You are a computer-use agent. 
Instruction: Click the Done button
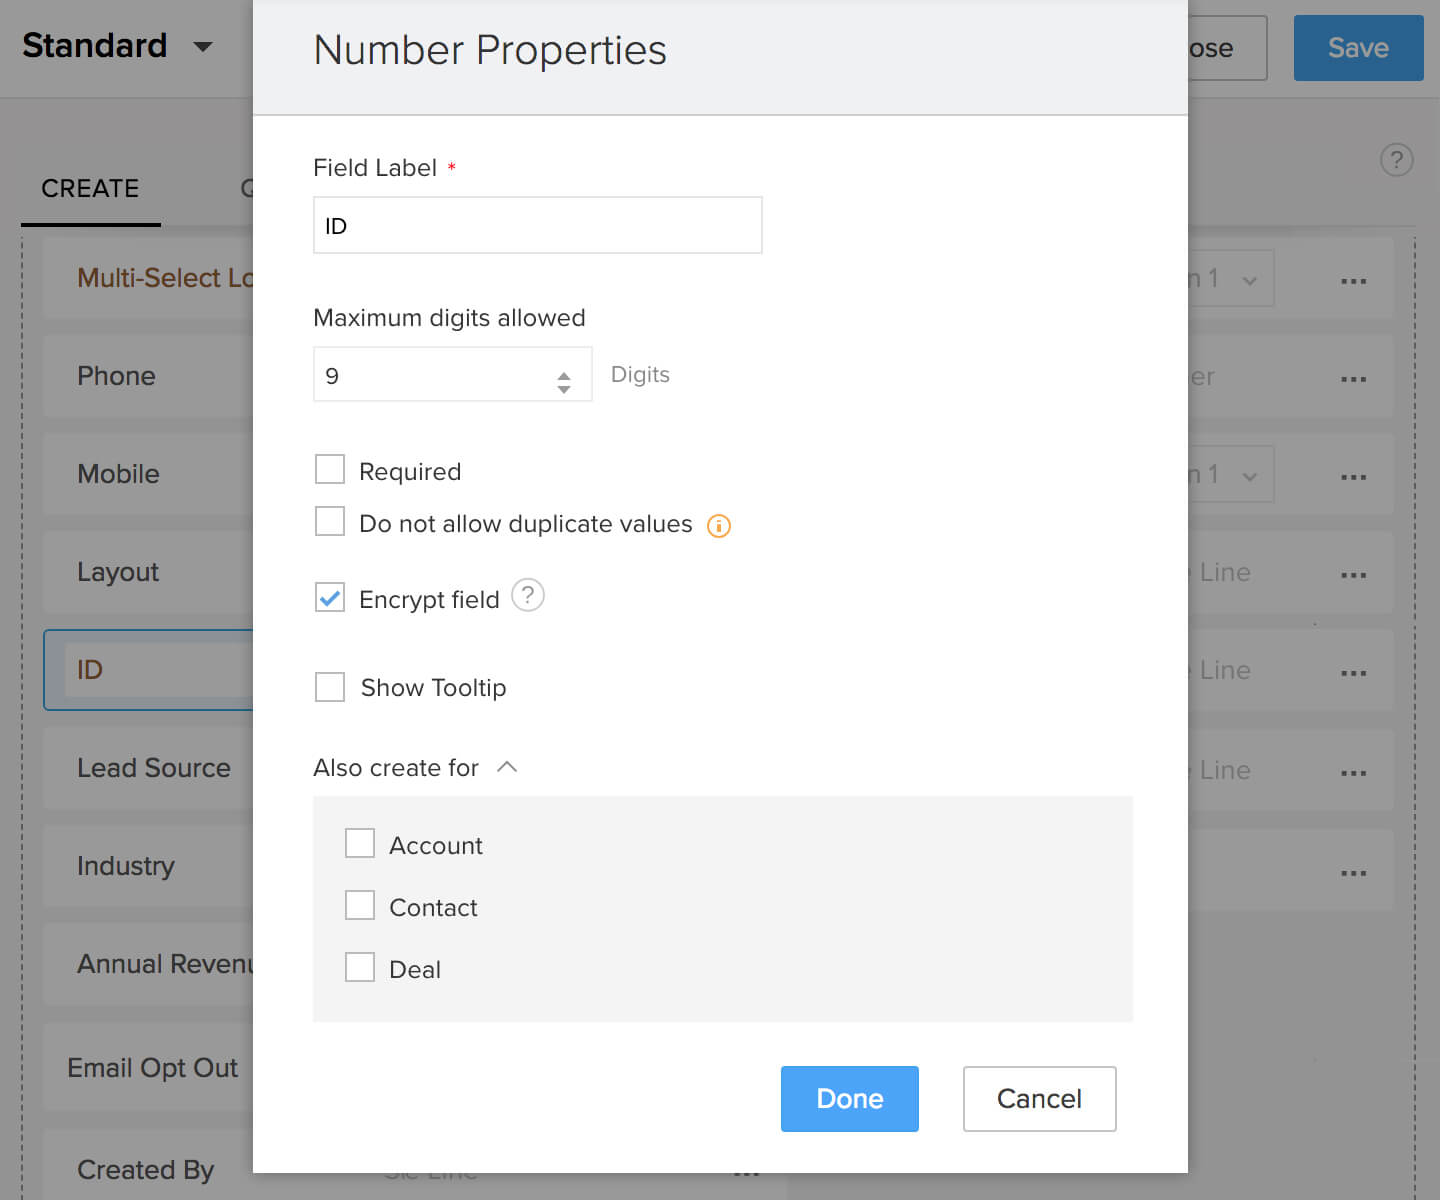click(849, 1099)
